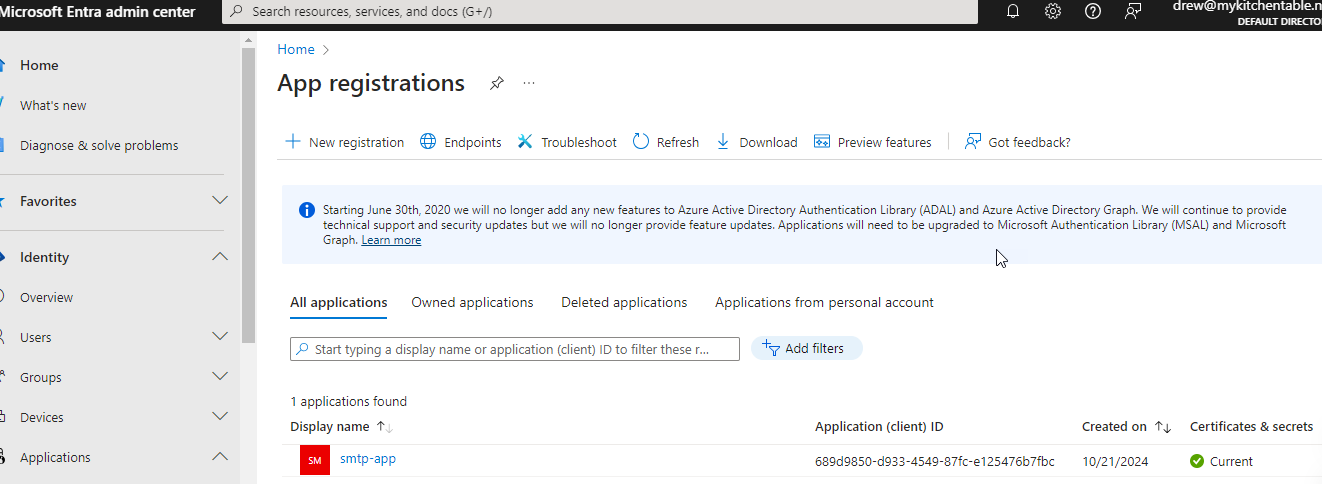The height and width of the screenshot is (484, 1322).
Task: Open What's new in sidebar
Action: 53,105
